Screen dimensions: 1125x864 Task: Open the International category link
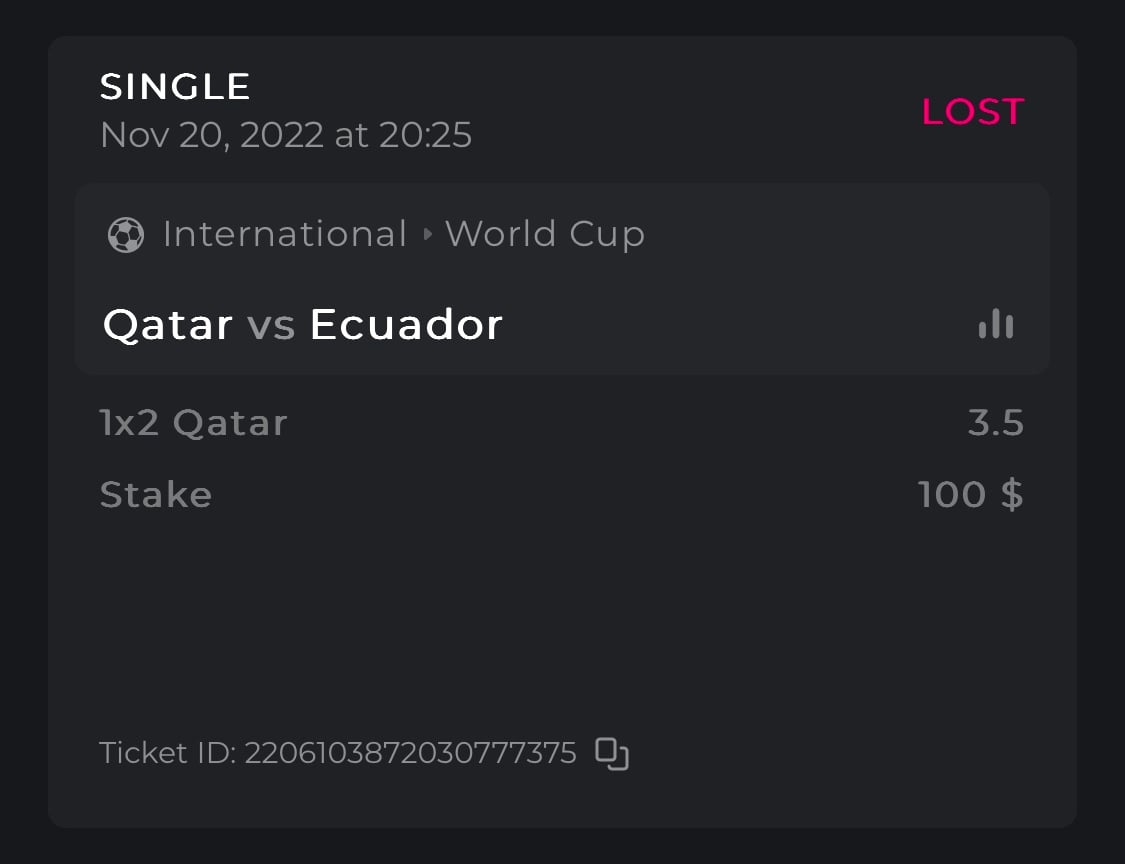tap(285, 235)
